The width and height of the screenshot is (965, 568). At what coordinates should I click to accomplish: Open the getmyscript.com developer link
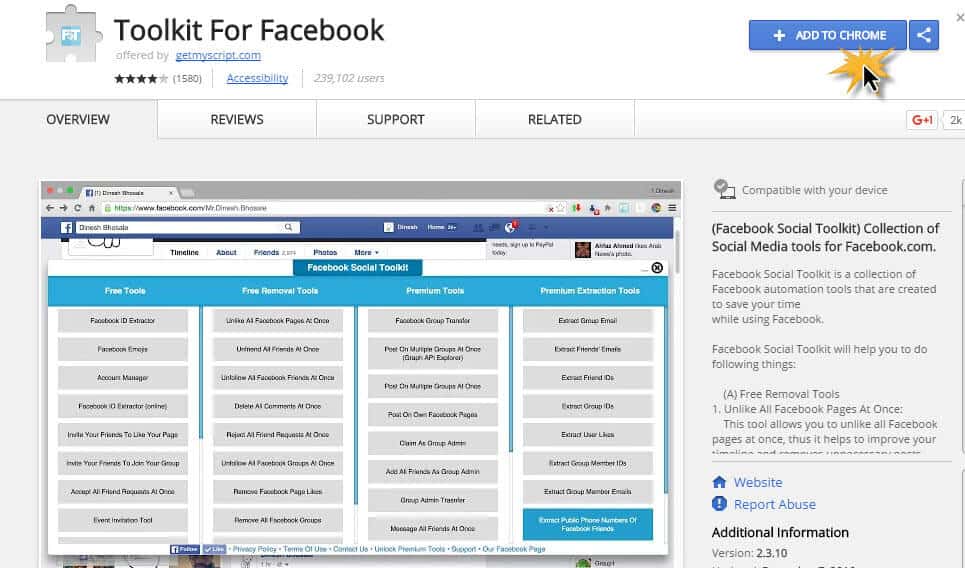(x=218, y=55)
